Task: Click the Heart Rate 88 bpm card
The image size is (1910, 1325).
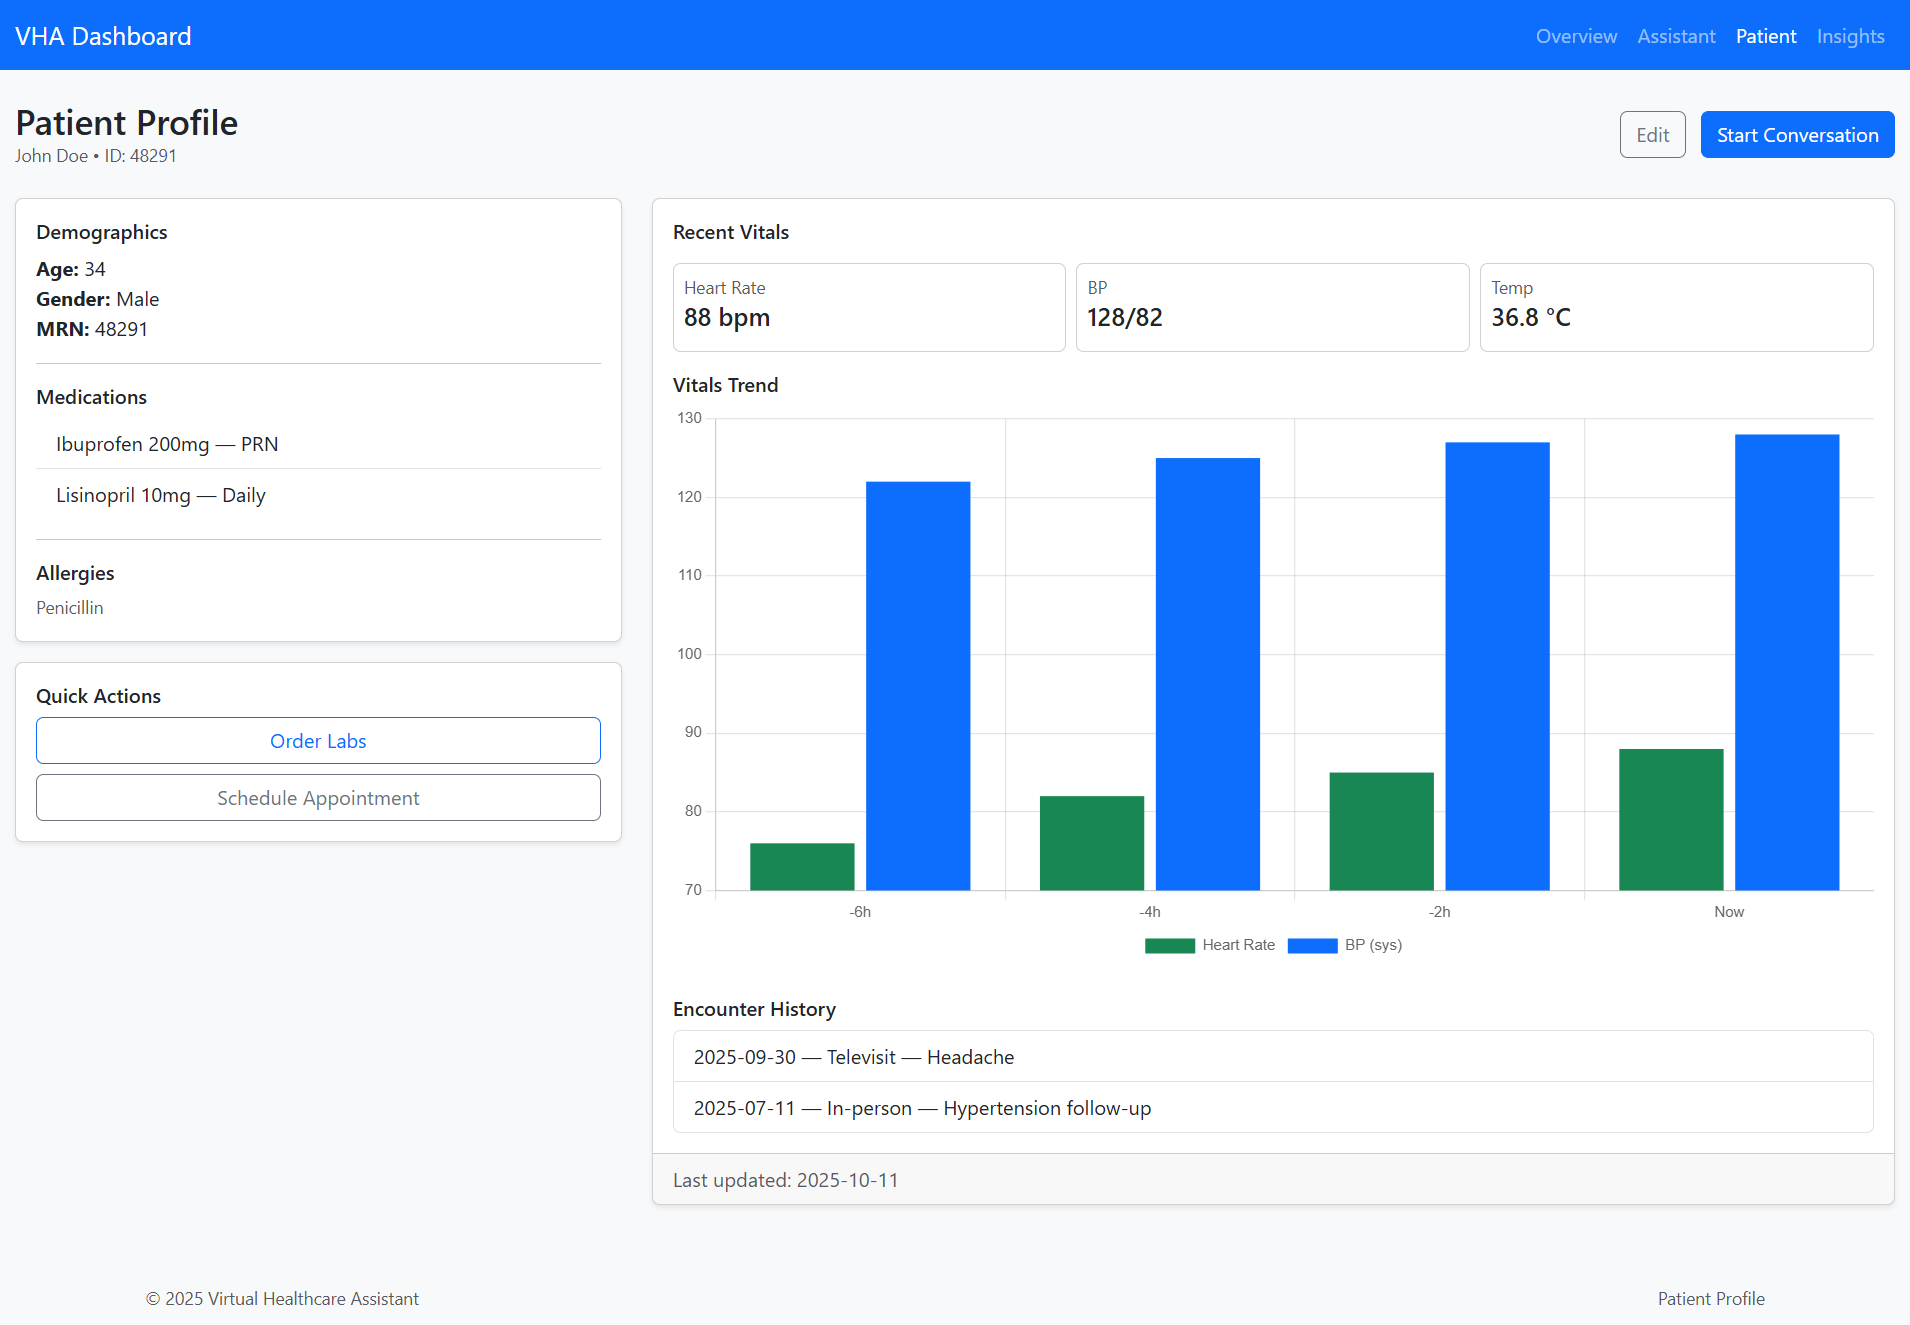Action: pos(868,307)
